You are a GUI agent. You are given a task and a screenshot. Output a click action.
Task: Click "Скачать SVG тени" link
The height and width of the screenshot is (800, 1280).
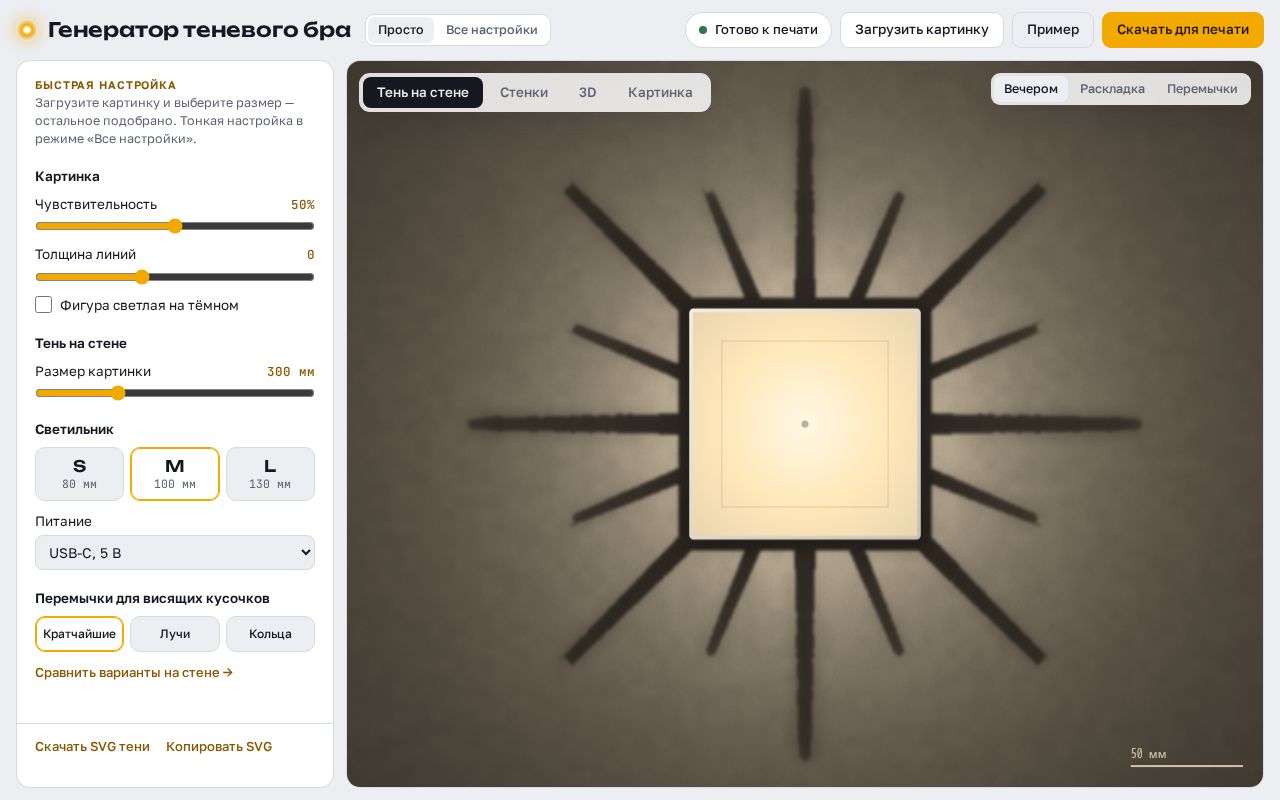pyautogui.click(x=92, y=747)
